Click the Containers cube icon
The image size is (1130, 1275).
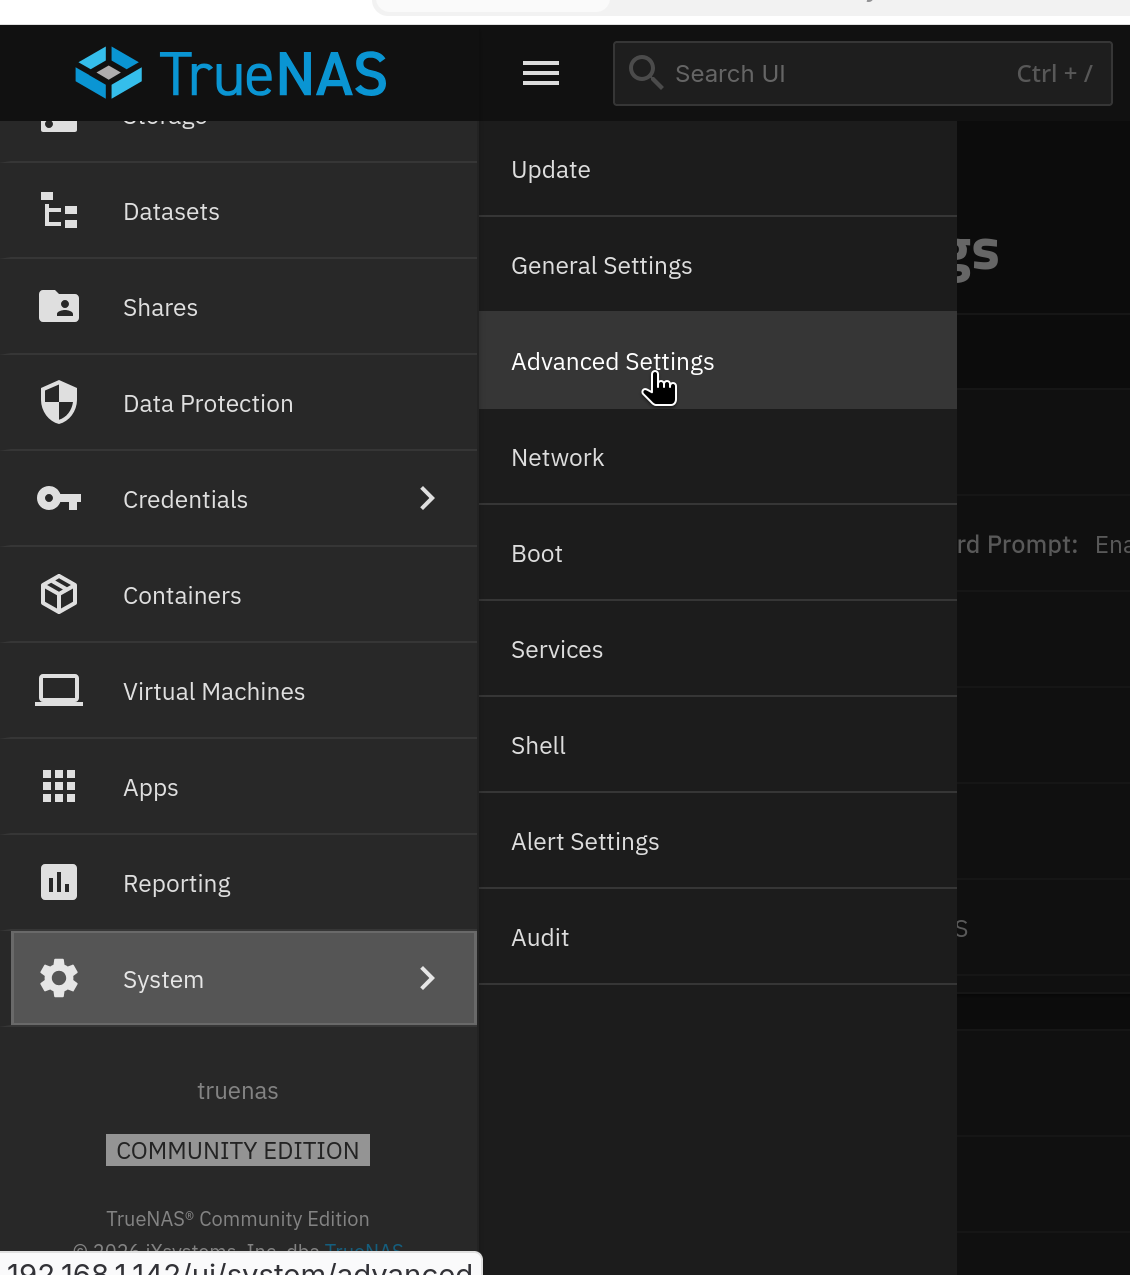click(x=59, y=594)
